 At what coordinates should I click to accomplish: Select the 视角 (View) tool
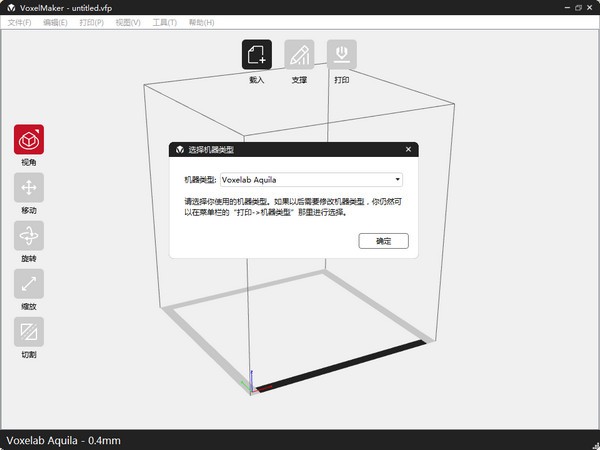click(x=29, y=139)
